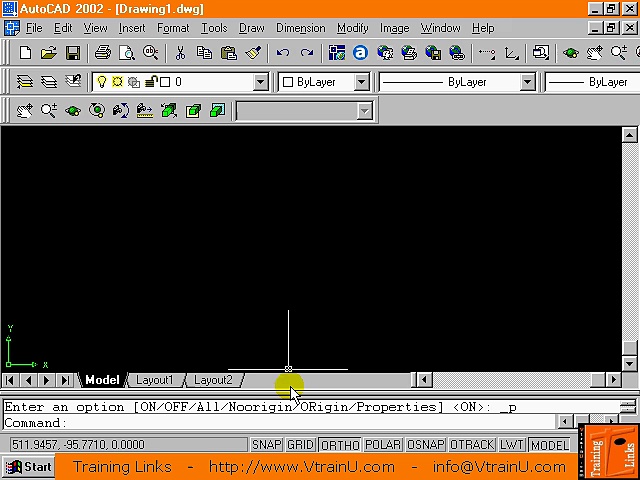Switch to the Layout1 tab
The image size is (640, 480).
pyautogui.click(x=154, y=380)
